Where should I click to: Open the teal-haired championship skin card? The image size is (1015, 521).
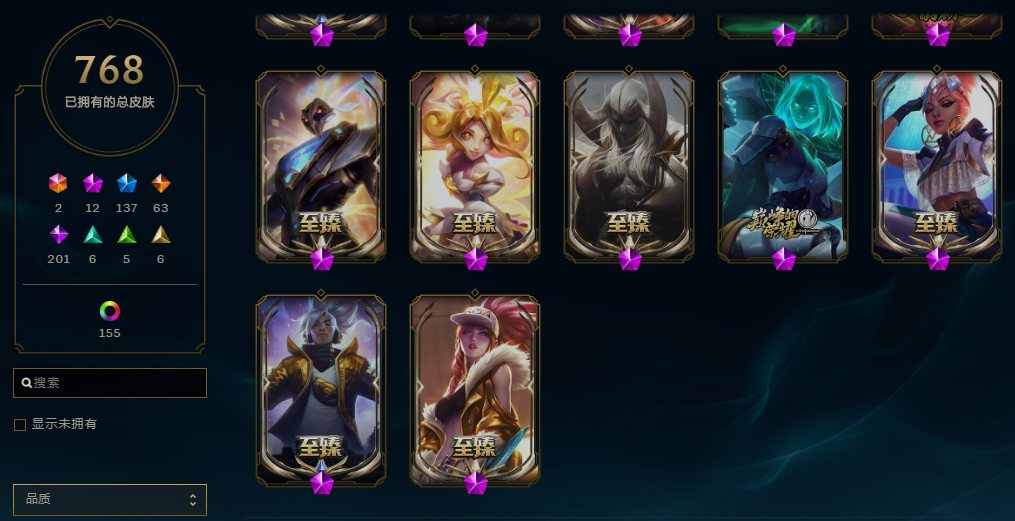(783, 167)
